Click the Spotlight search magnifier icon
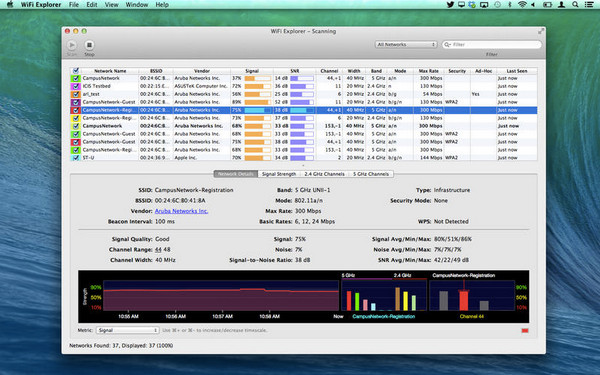This screenshot has height=375, width=600. pyautogui.click(x=575, y=5)
